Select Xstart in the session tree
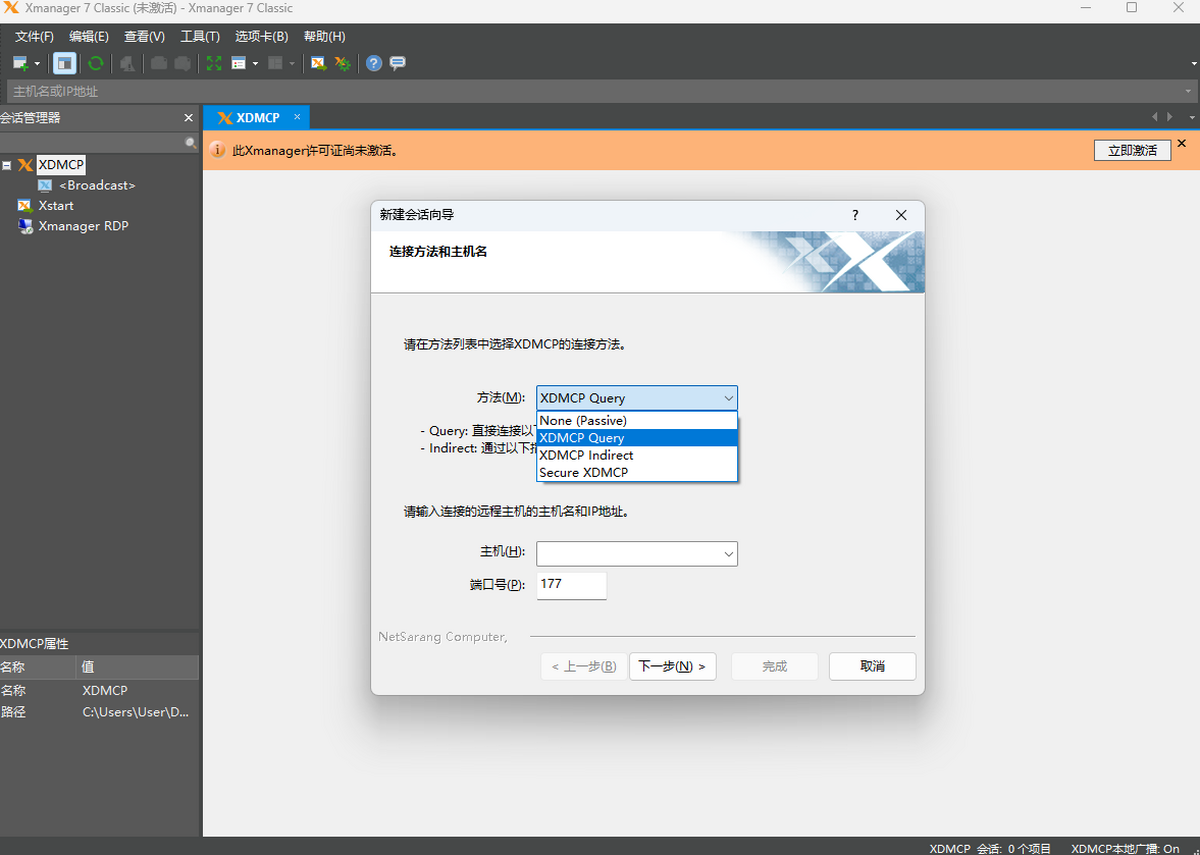Screen dimensions: 1200x855 coord(56,205)
